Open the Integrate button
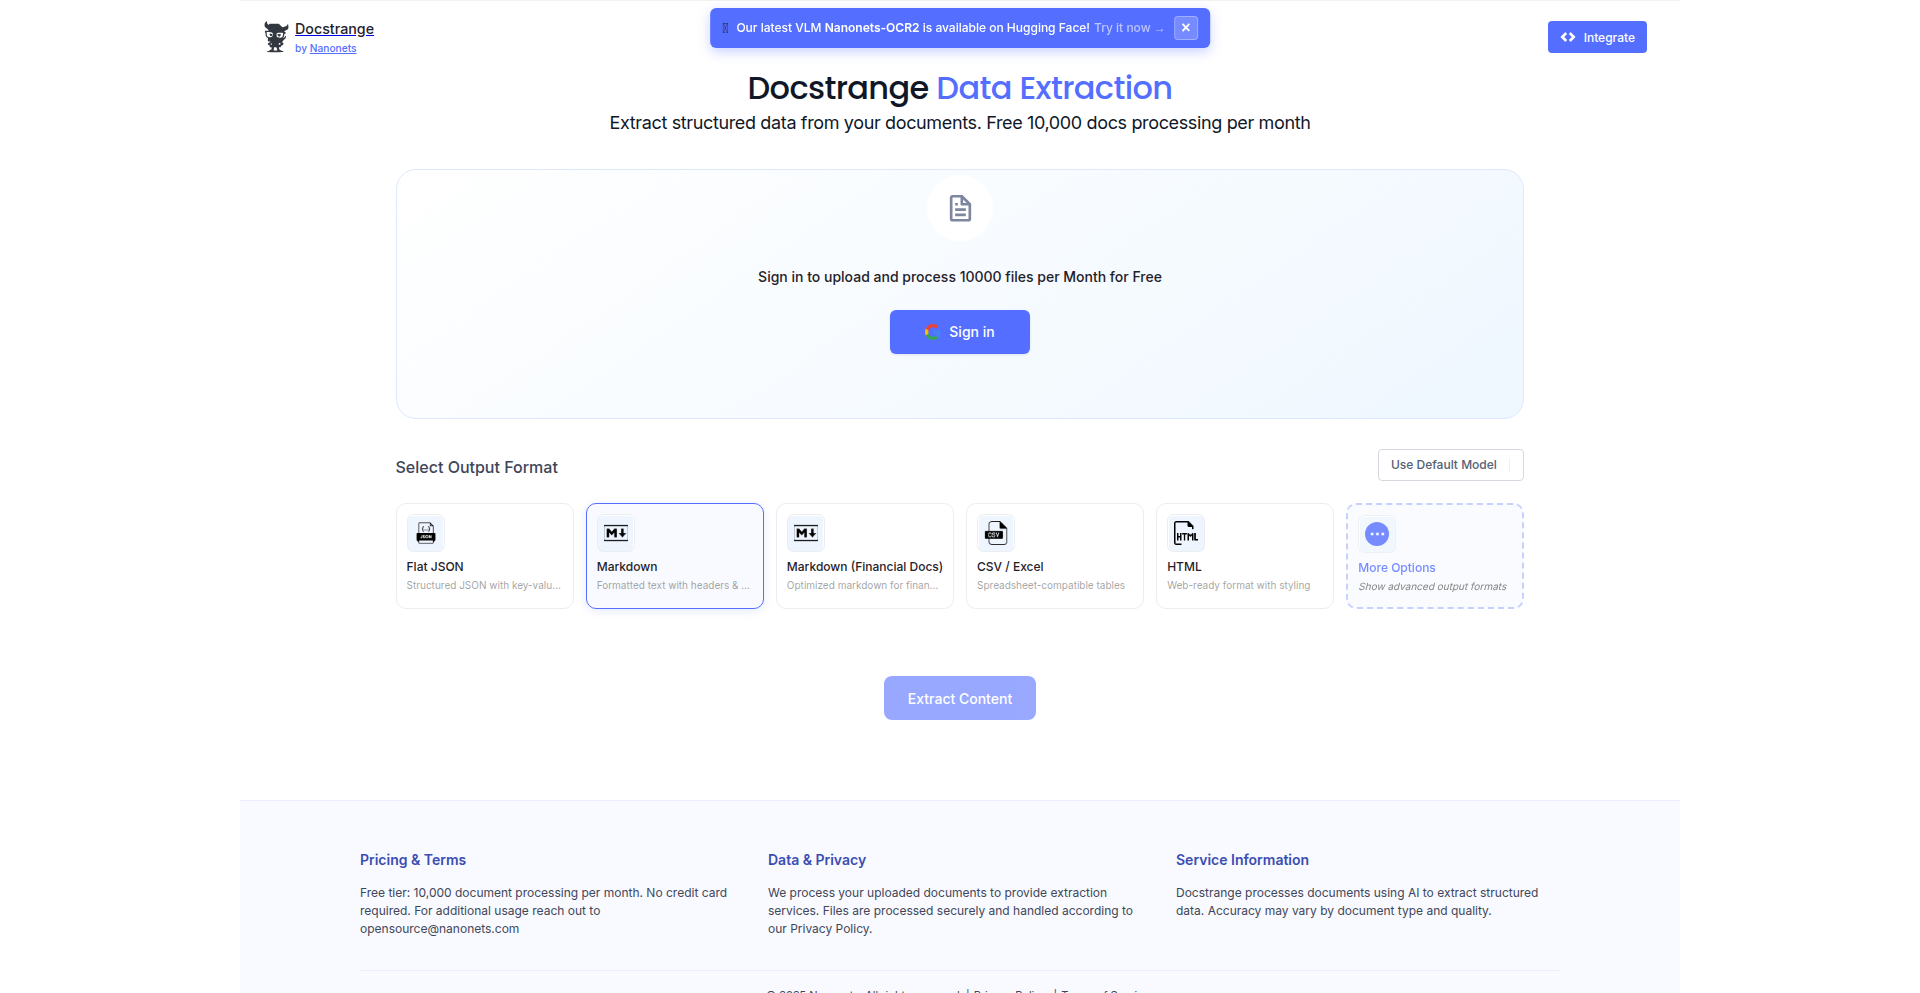The width and height of the screenshot is (1920, 993). 1597,37
